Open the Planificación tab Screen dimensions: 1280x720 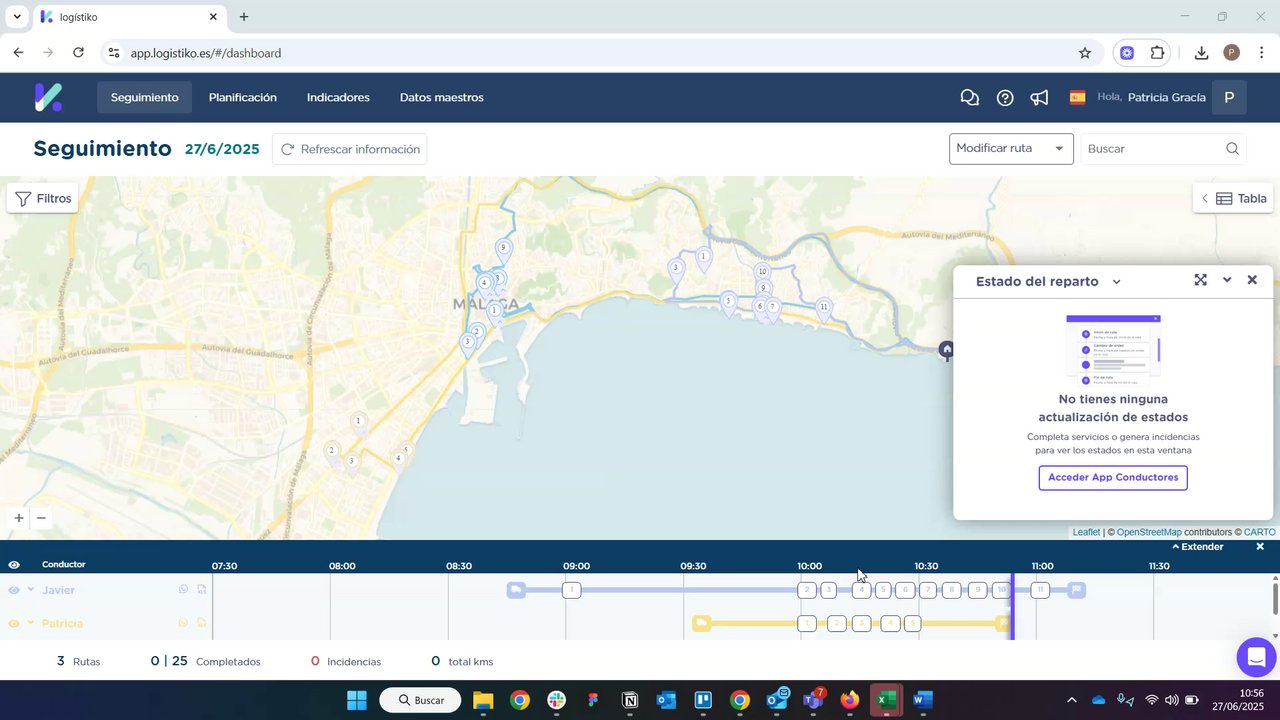(x=243, y=97)
